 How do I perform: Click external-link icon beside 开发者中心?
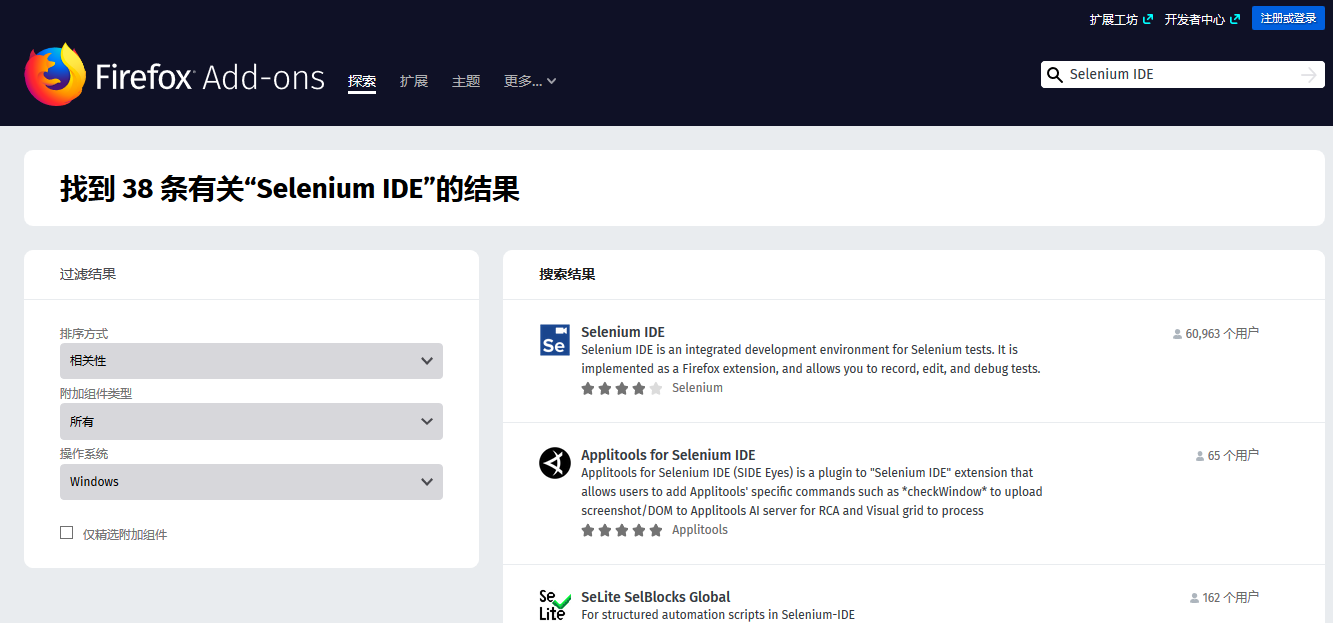(1235, 19)
